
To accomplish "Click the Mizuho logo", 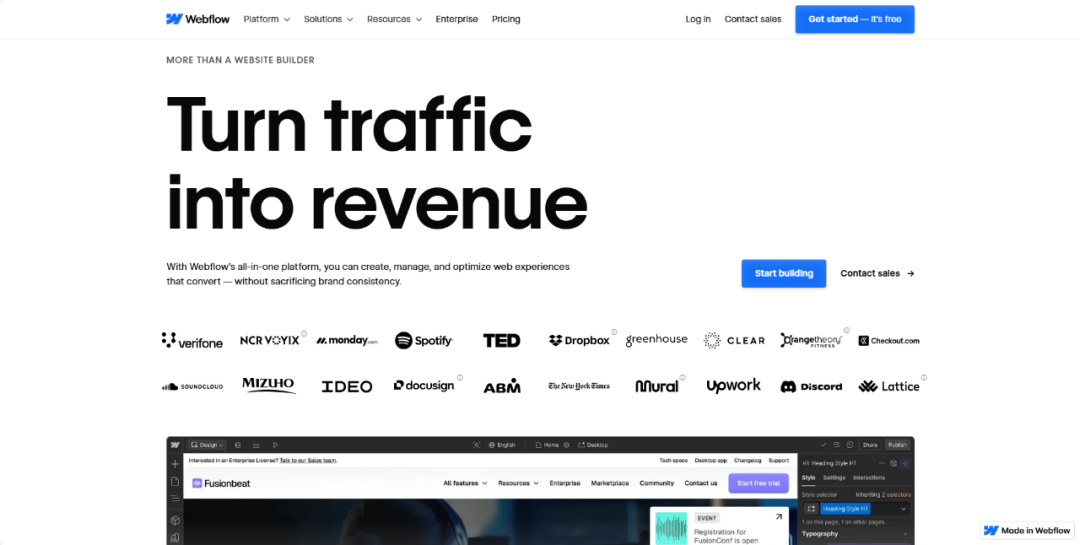I will tap(269, 386).
